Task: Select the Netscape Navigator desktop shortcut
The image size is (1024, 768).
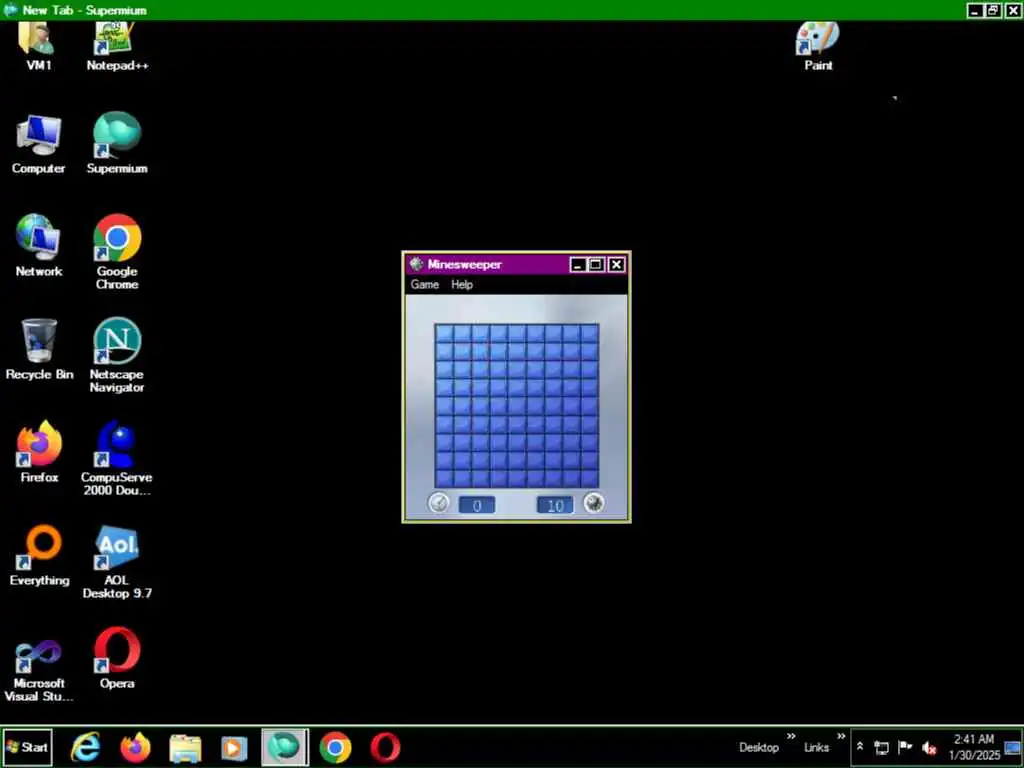Action: pos(117,355)
